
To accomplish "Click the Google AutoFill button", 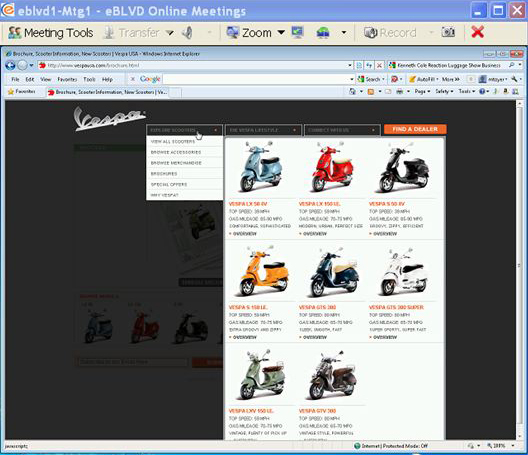I will (x=424, y=79).
